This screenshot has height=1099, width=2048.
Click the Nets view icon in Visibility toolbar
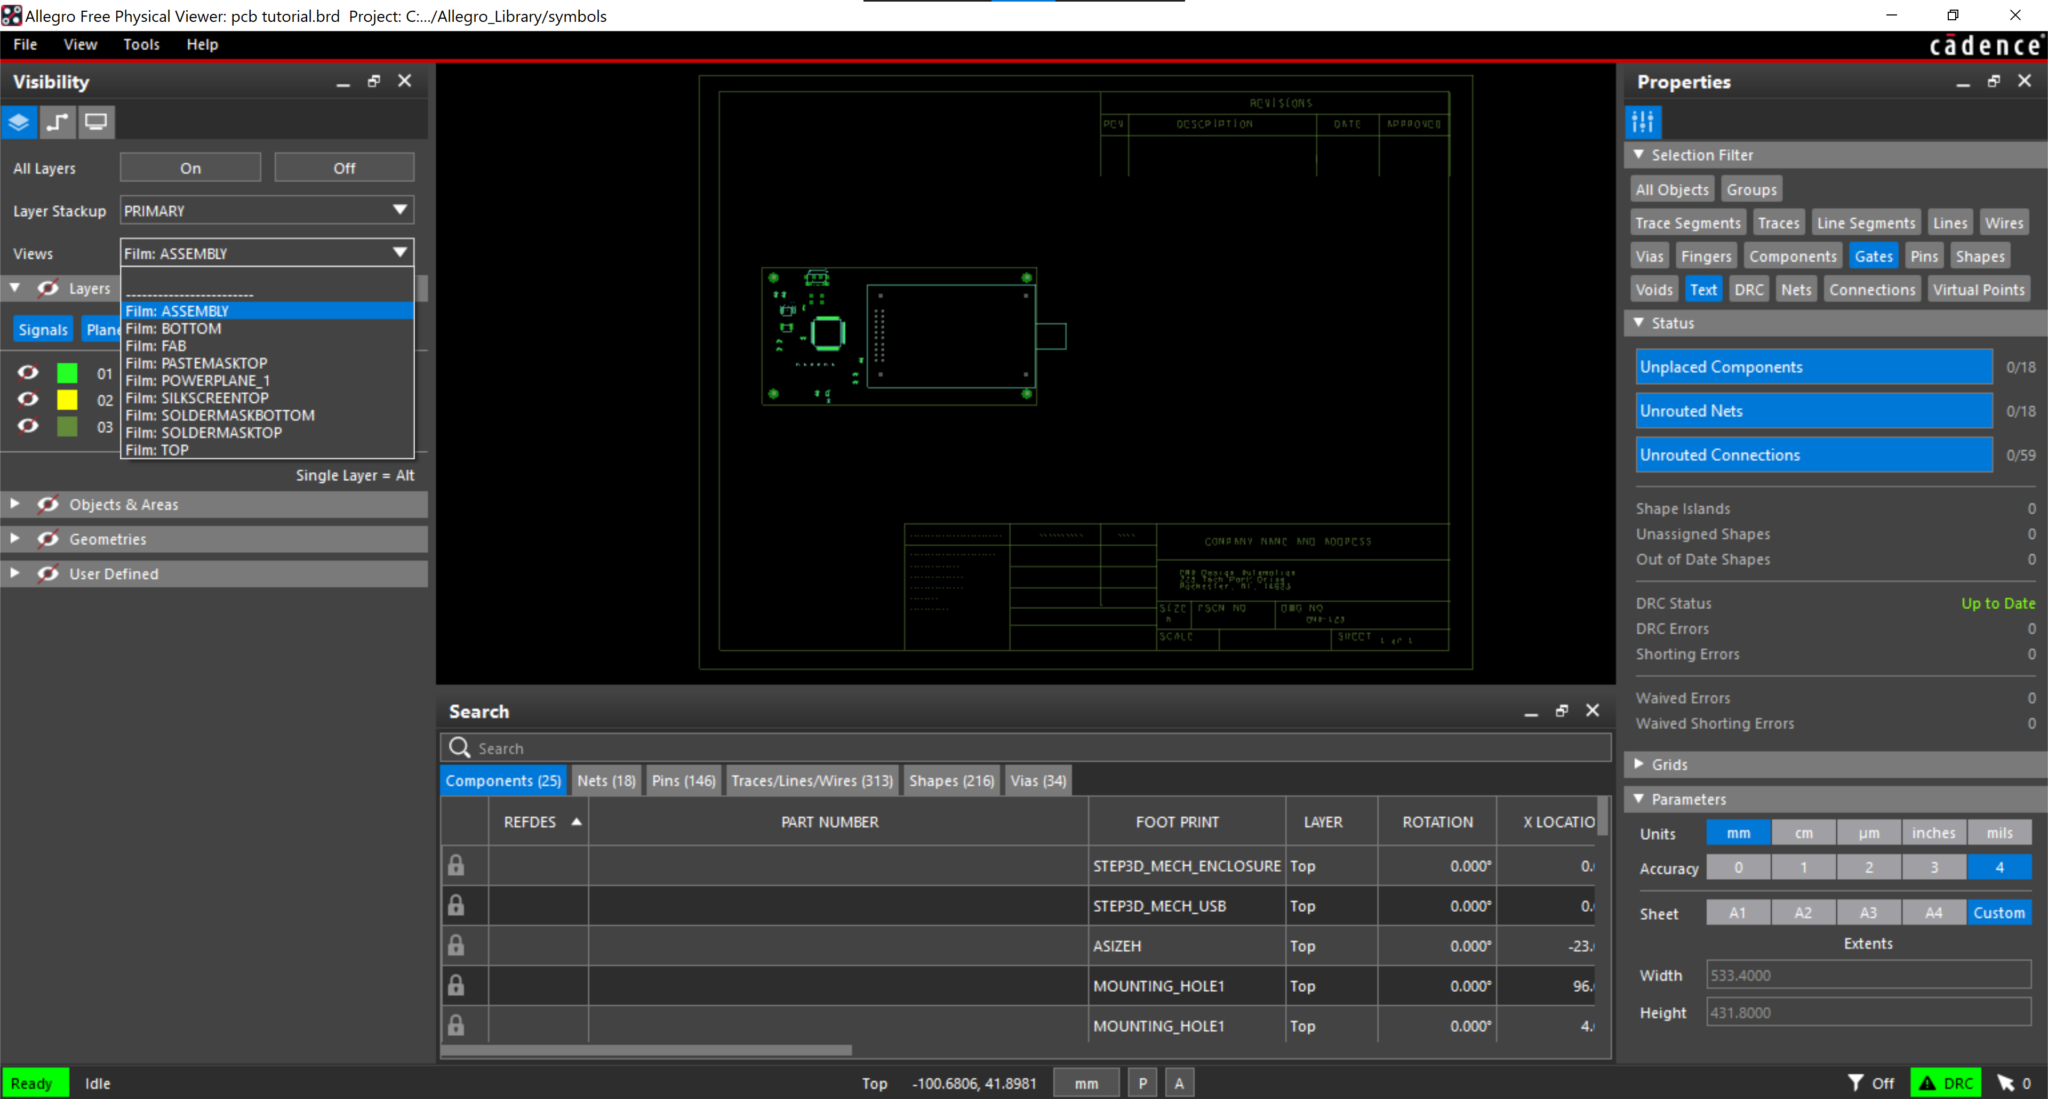[x=57, y=122]
